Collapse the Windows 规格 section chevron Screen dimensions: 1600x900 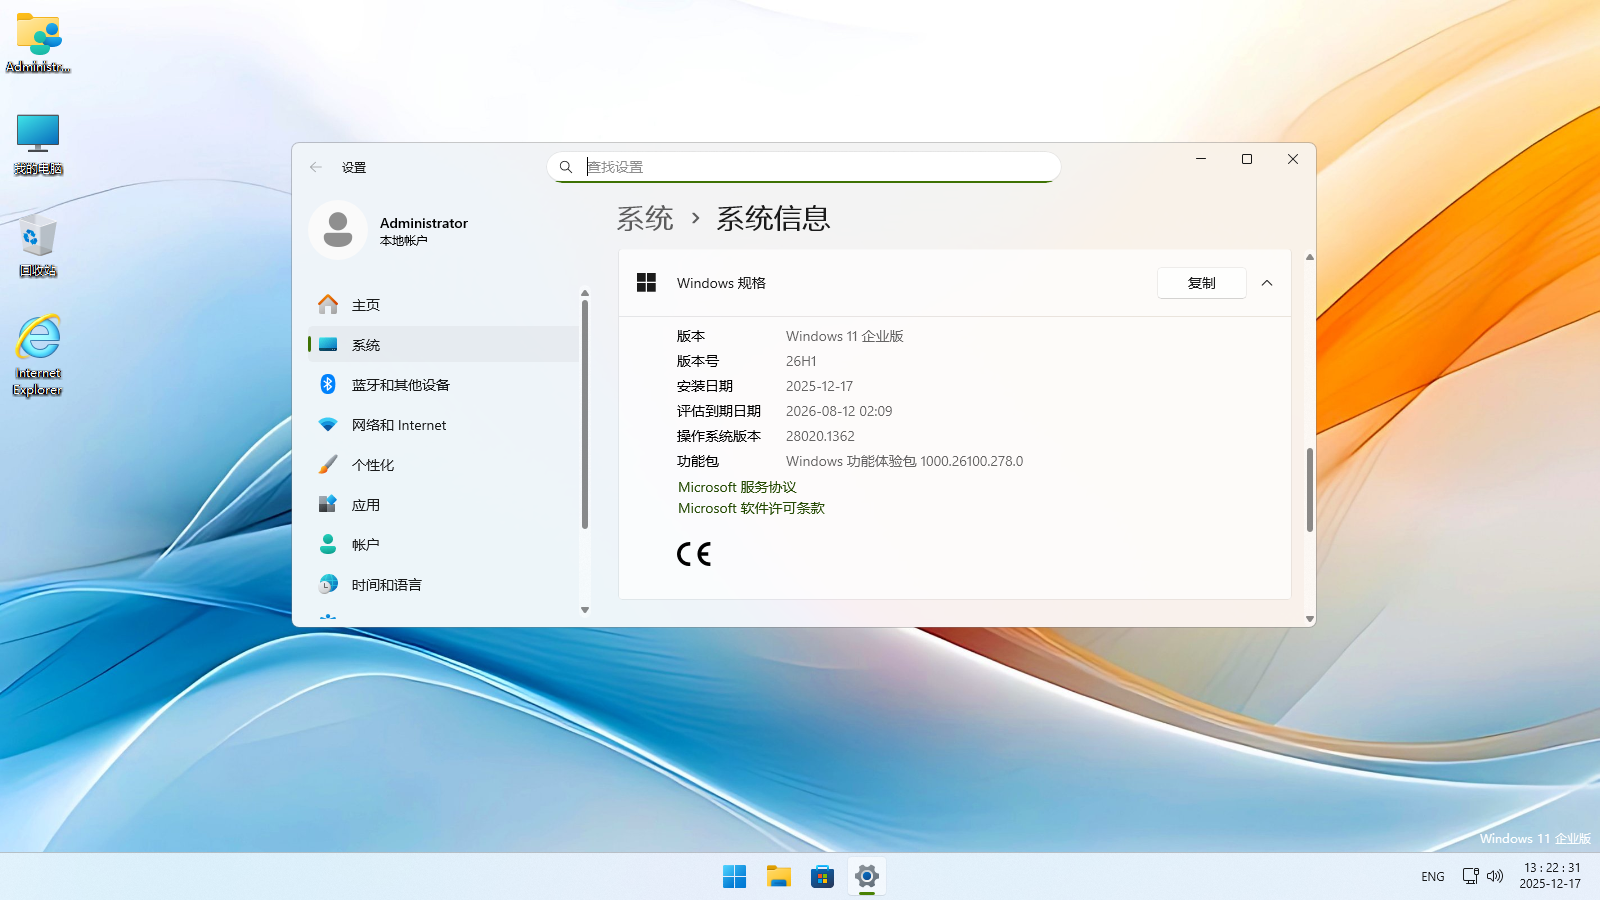[x=1267, y=283]
